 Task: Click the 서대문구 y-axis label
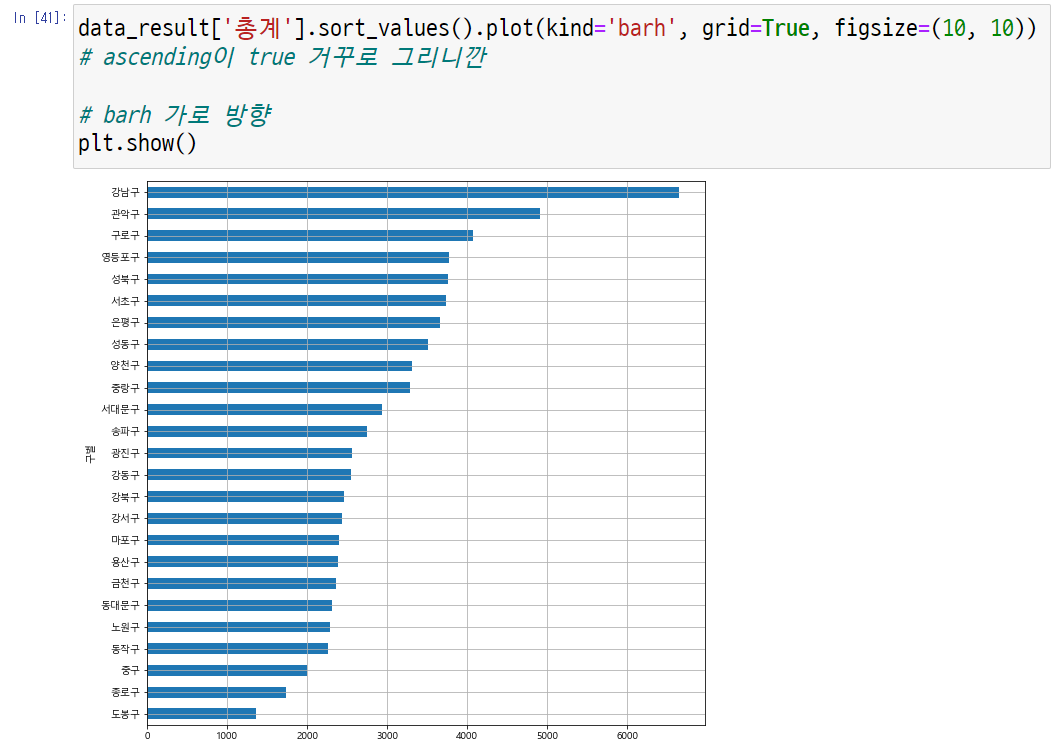coord(120,410)
